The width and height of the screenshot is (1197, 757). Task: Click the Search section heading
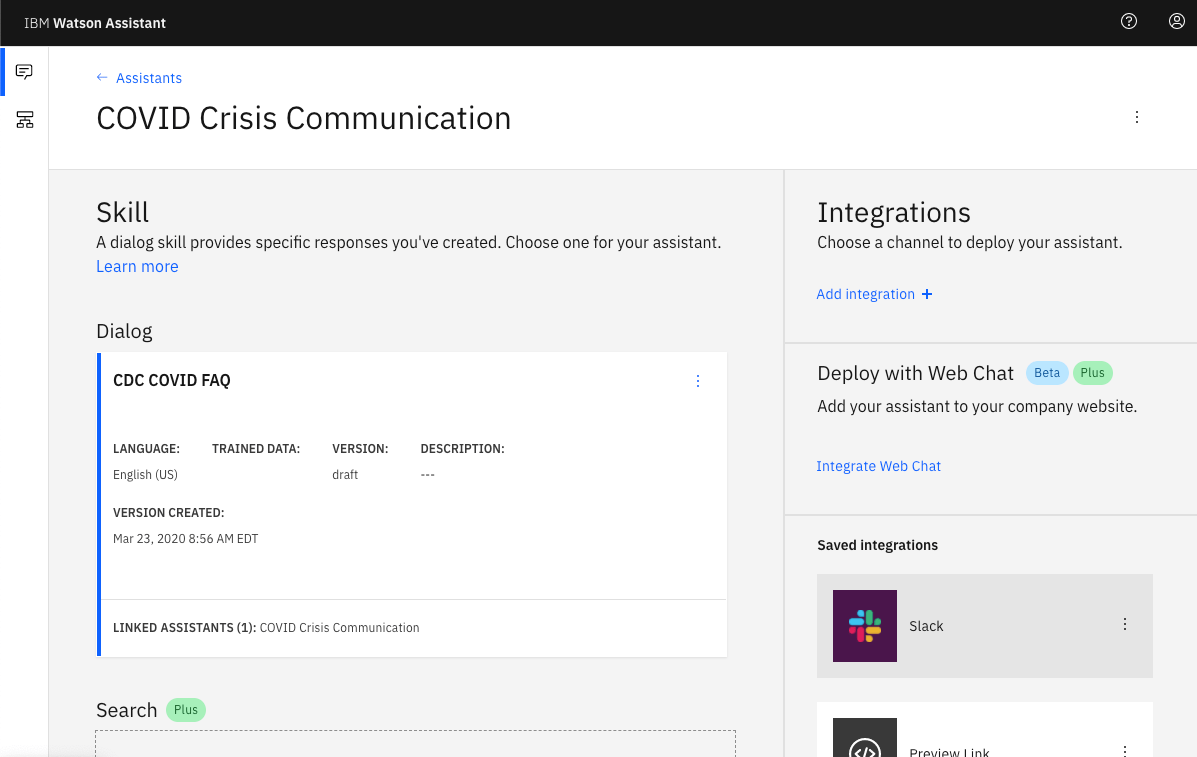(127, 710)
